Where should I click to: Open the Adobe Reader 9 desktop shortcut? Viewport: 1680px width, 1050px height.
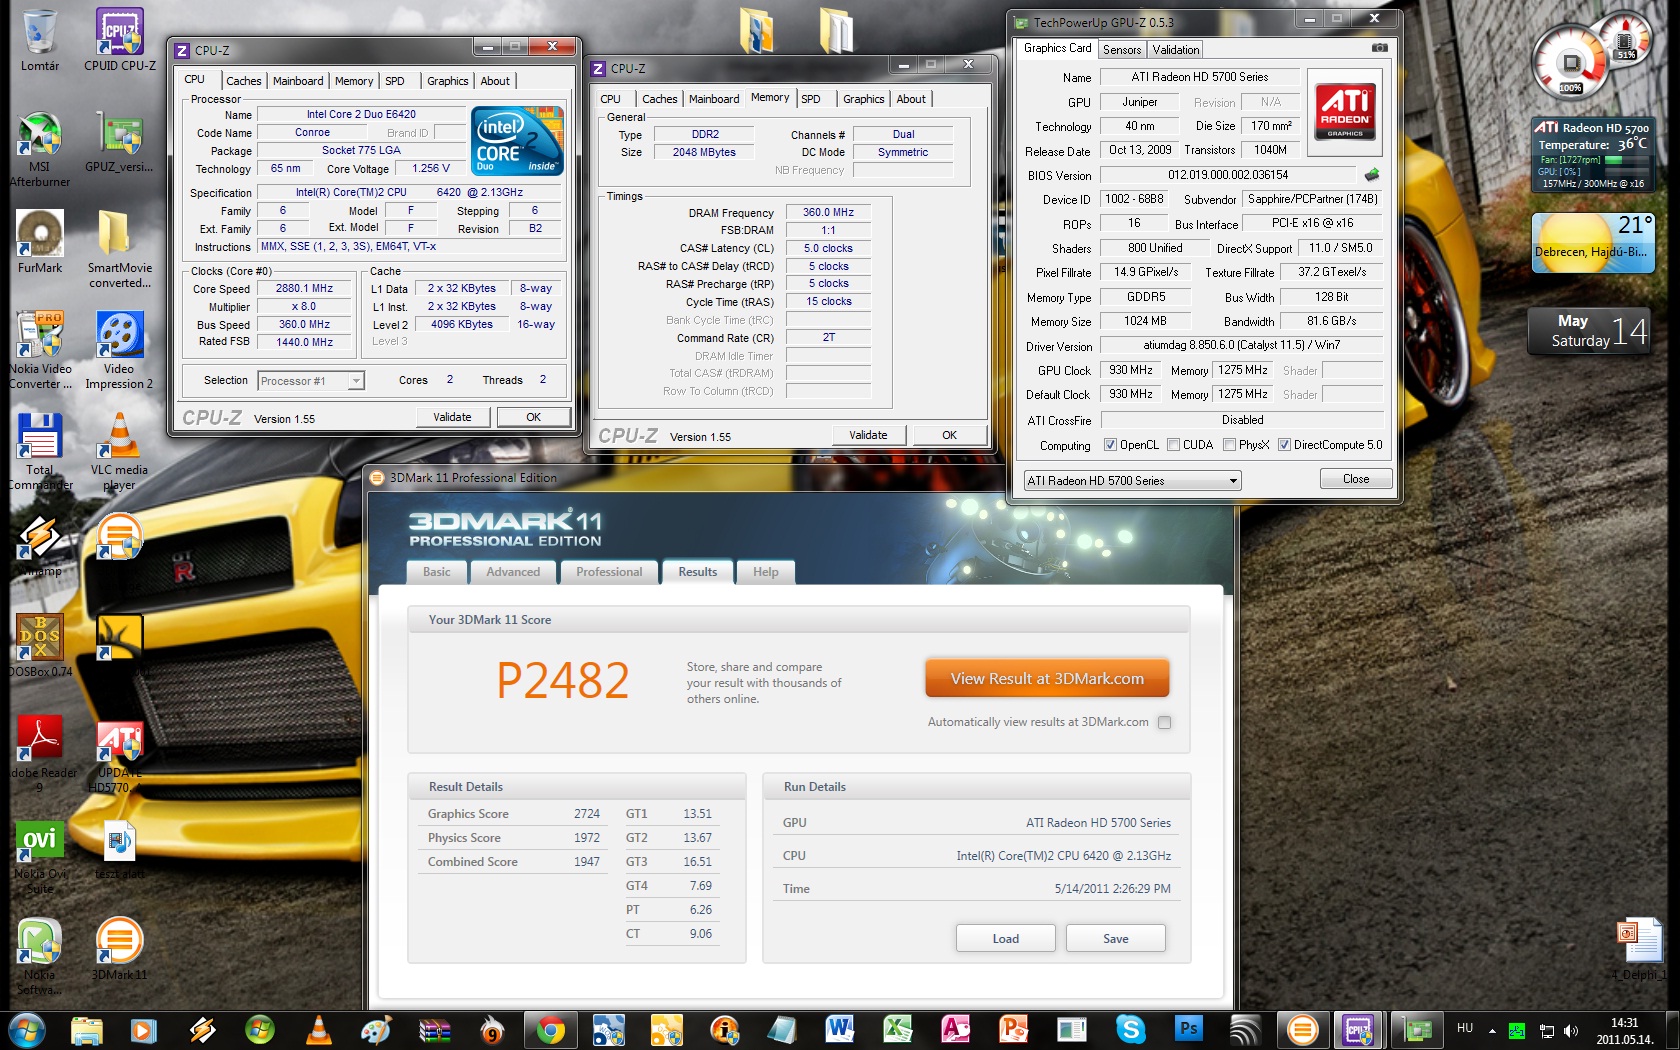click(40, 753)
